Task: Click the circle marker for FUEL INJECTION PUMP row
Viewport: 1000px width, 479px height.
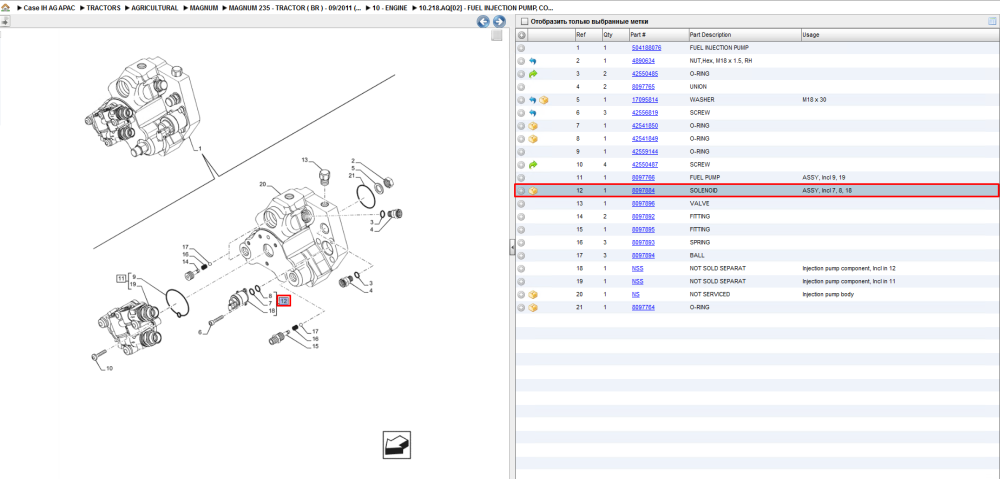Action: (x=521, y=48)
